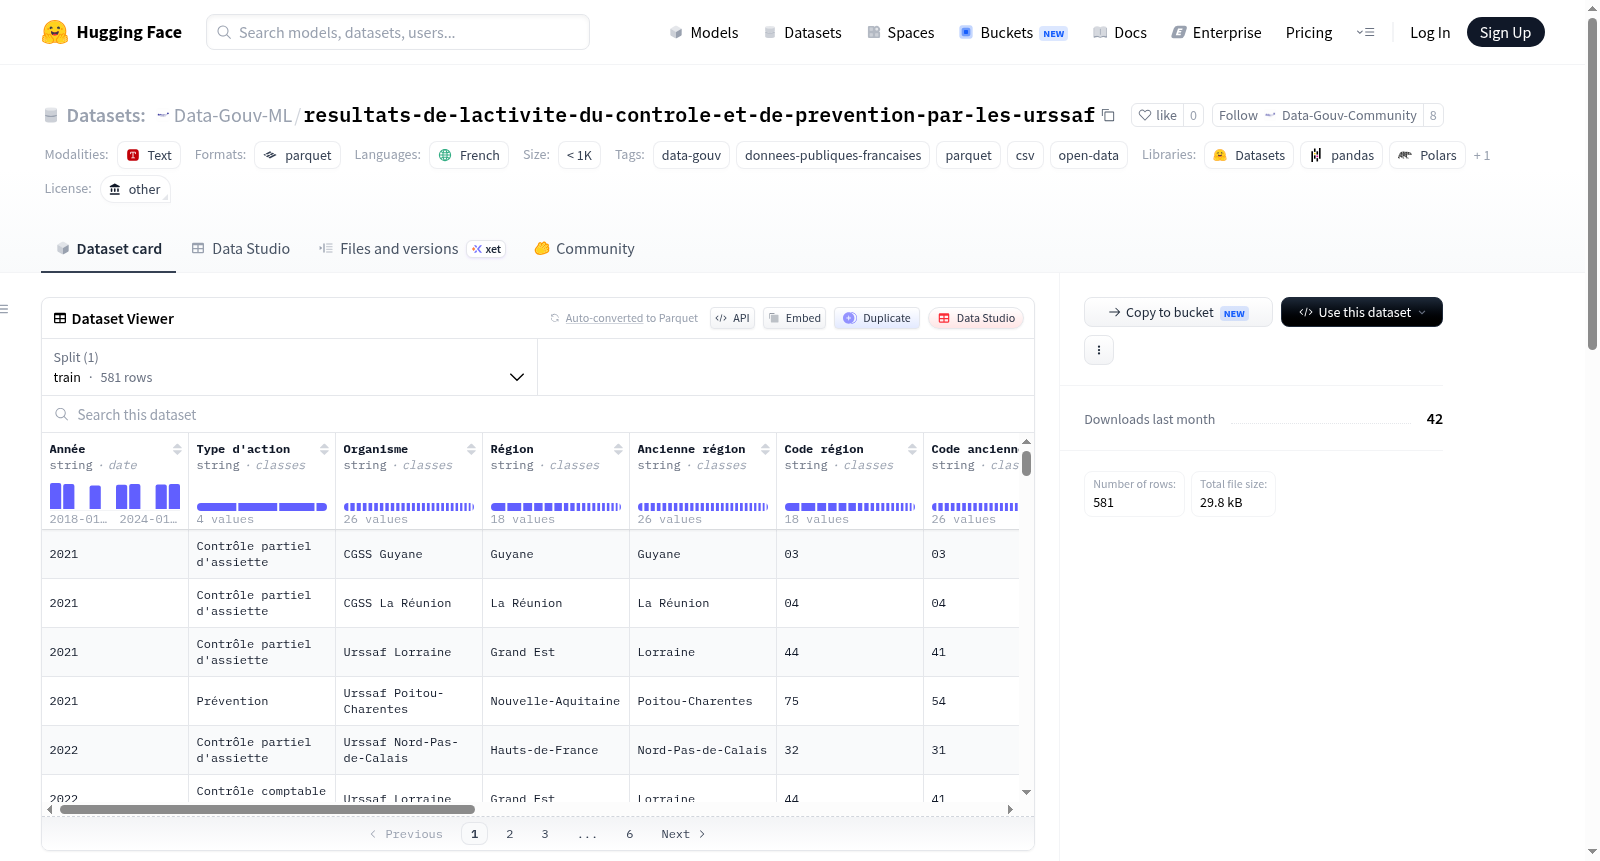This screenshot has width=1600, height=861.
Task: Open Use this dataset dropdown
Action: (1361, 312)
